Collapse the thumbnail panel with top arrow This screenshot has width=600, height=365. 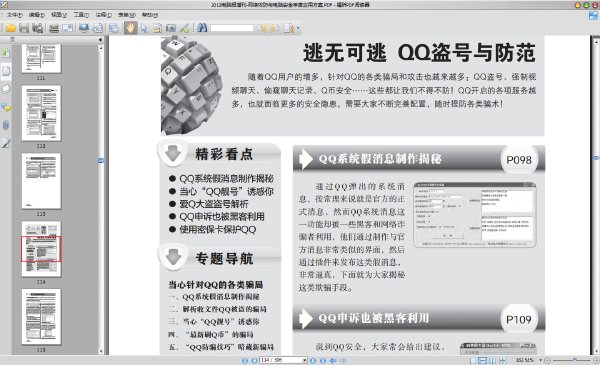pyautogui.click(x=100, y=39)
